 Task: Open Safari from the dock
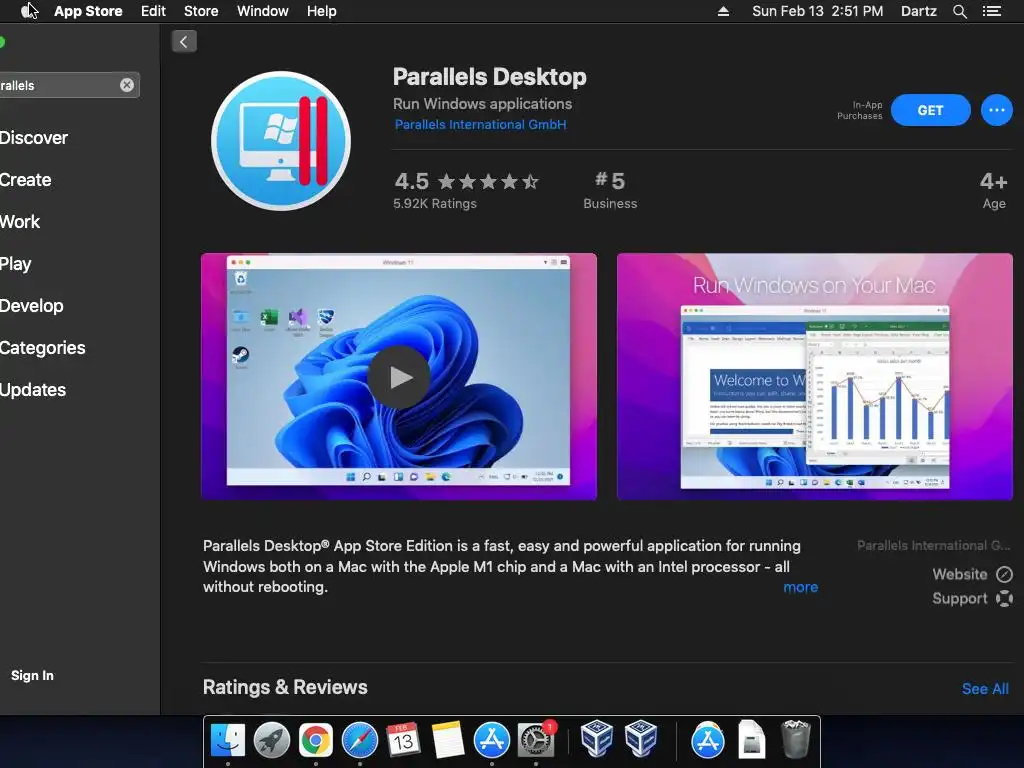point(360,740)
